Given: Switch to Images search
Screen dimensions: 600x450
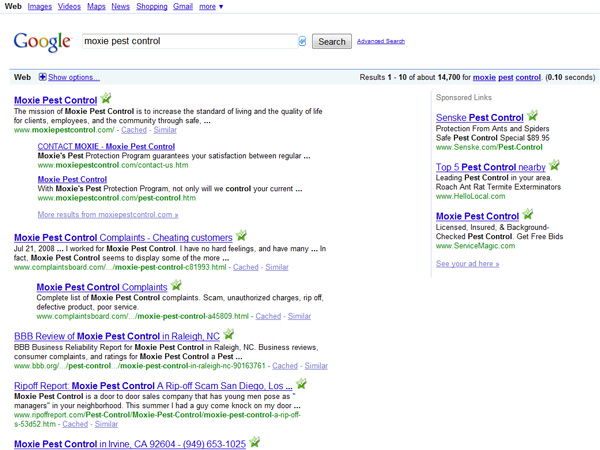Looking at the screenshot, I should click(40, 7).
